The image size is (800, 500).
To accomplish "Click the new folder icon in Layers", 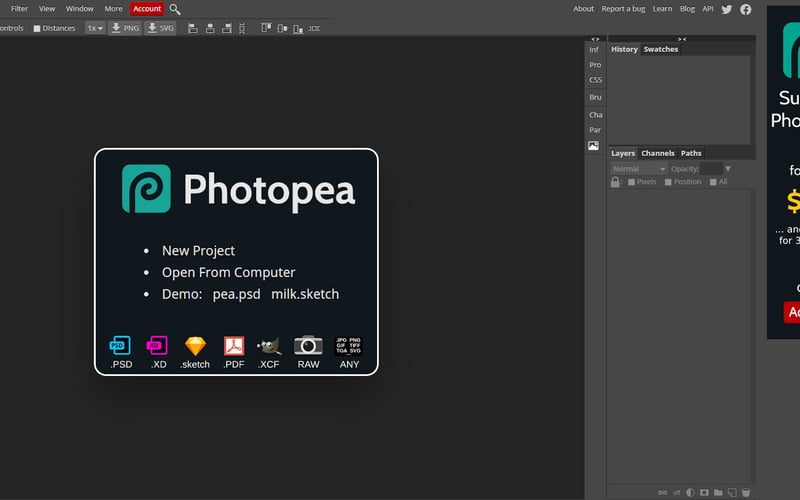I will point(718,492).
